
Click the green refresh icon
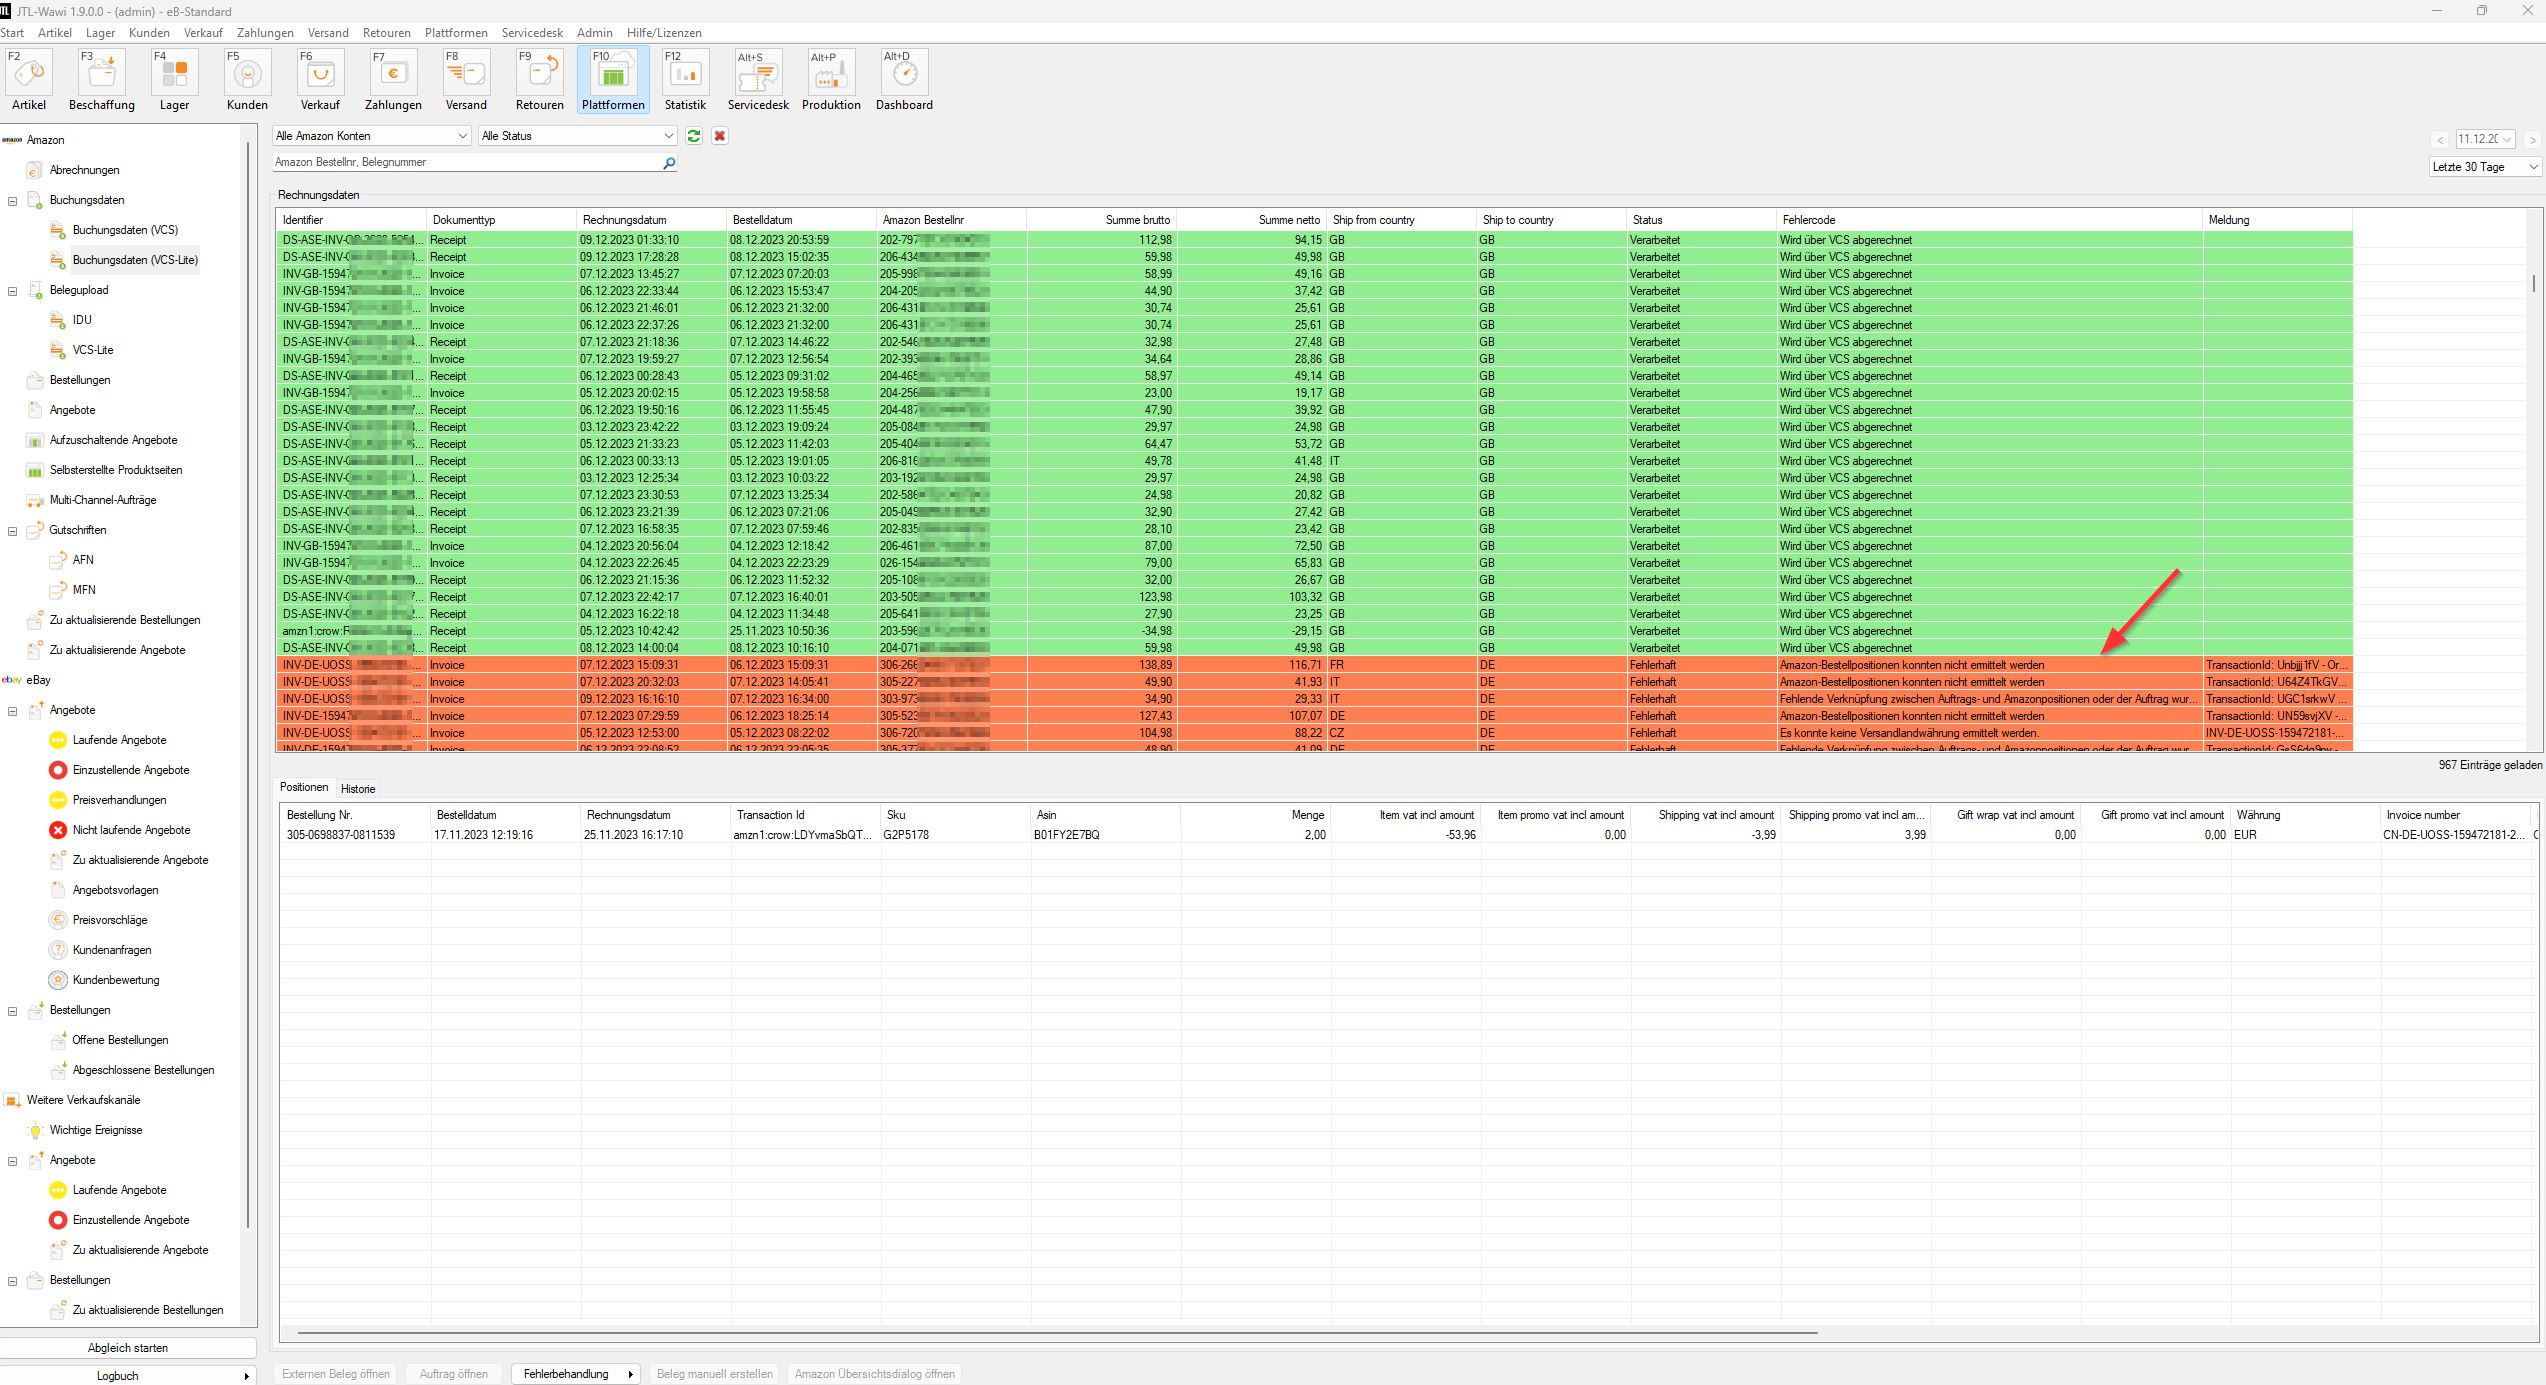tap(694, 136)
